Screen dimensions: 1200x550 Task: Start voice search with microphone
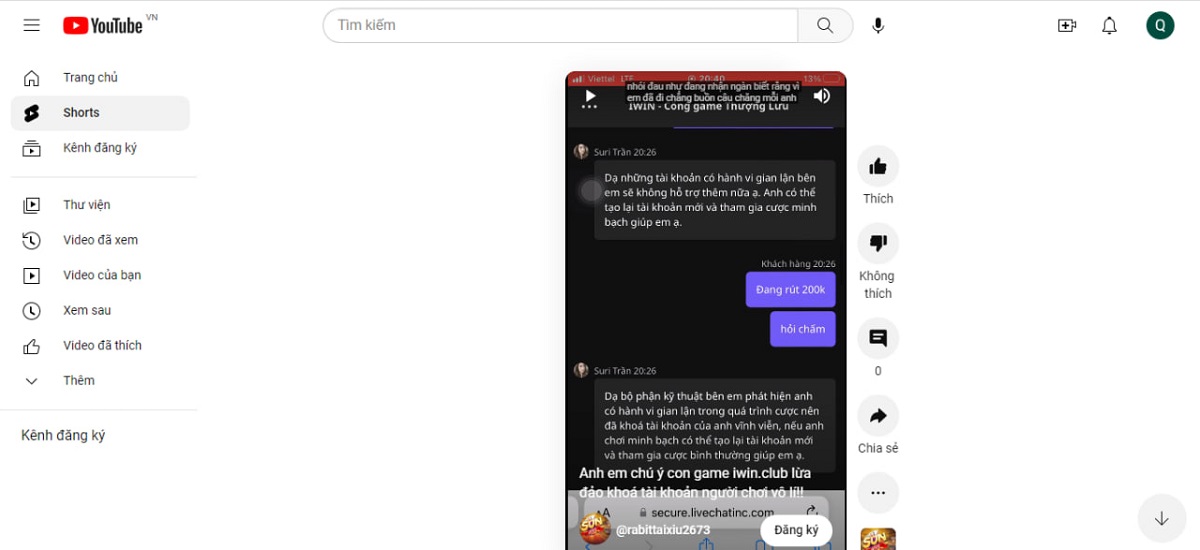[x=878, y=25]
